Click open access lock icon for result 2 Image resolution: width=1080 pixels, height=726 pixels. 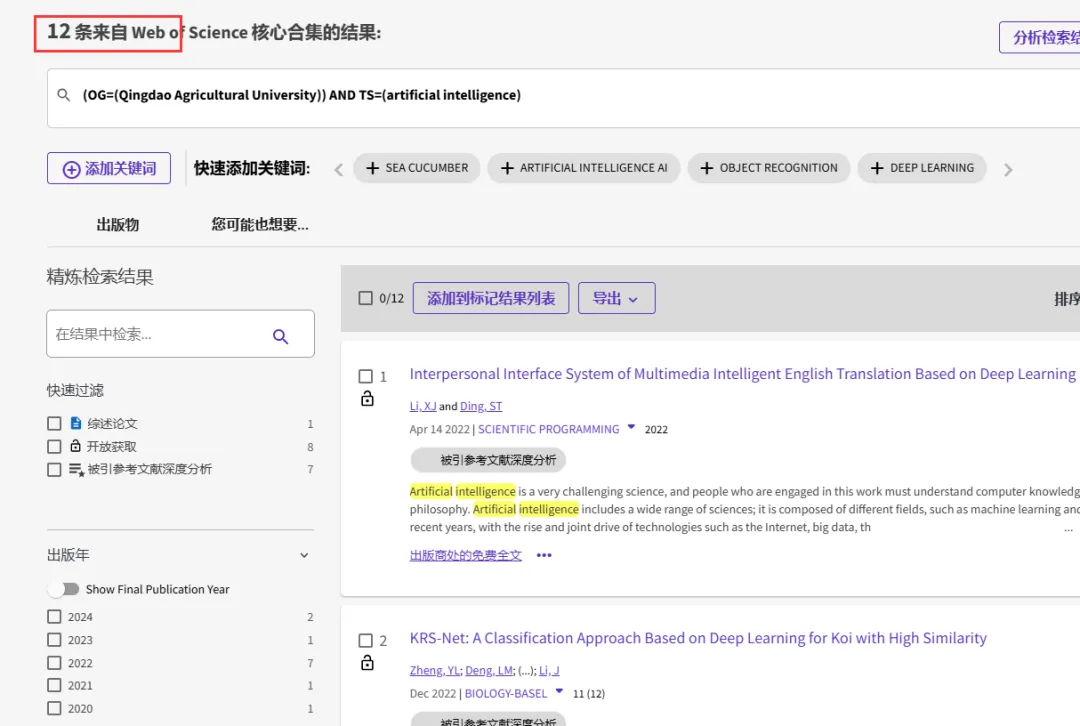[367, 663]
